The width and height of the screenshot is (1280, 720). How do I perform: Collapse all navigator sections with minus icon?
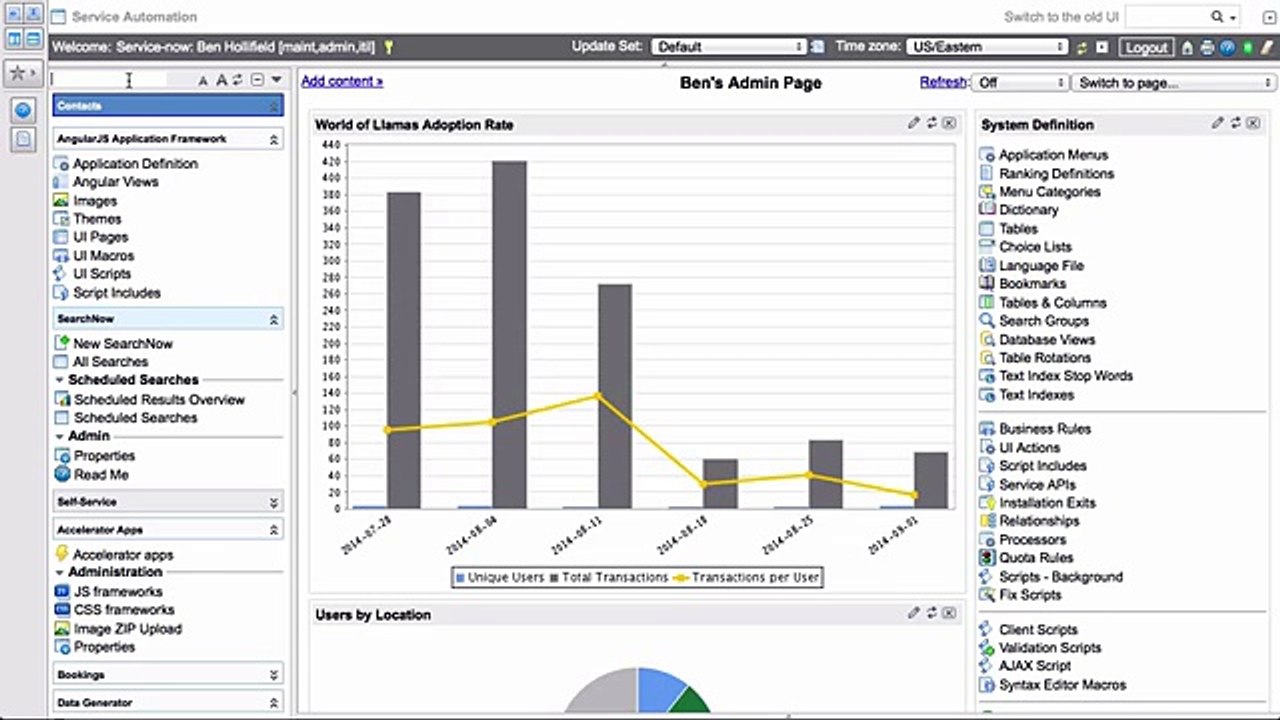(x=257, y=80)
